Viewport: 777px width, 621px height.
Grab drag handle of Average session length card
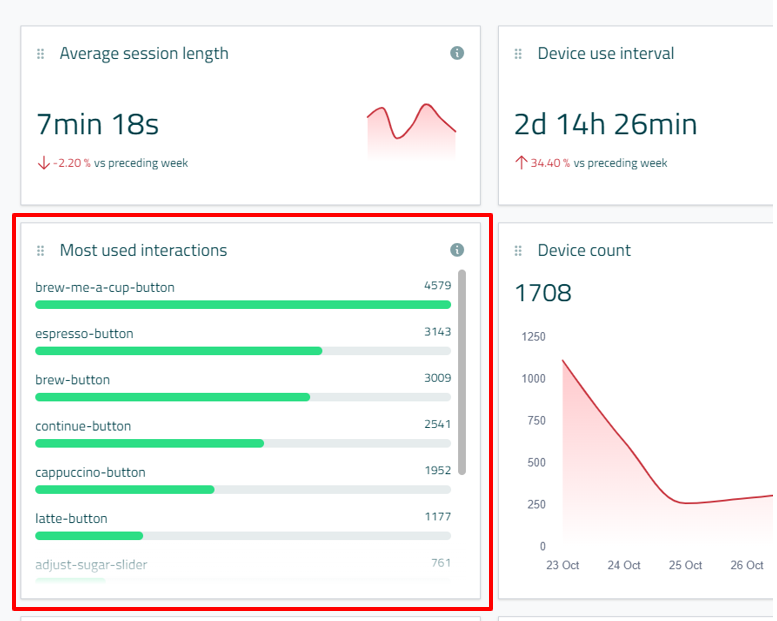pos(41,54)
